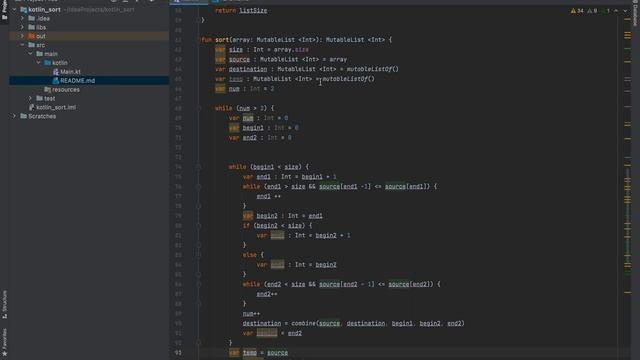Click 'end2++' statement
Image resolution: width=640 pixels, height=360 pixels.
click(x=267, y=294)
